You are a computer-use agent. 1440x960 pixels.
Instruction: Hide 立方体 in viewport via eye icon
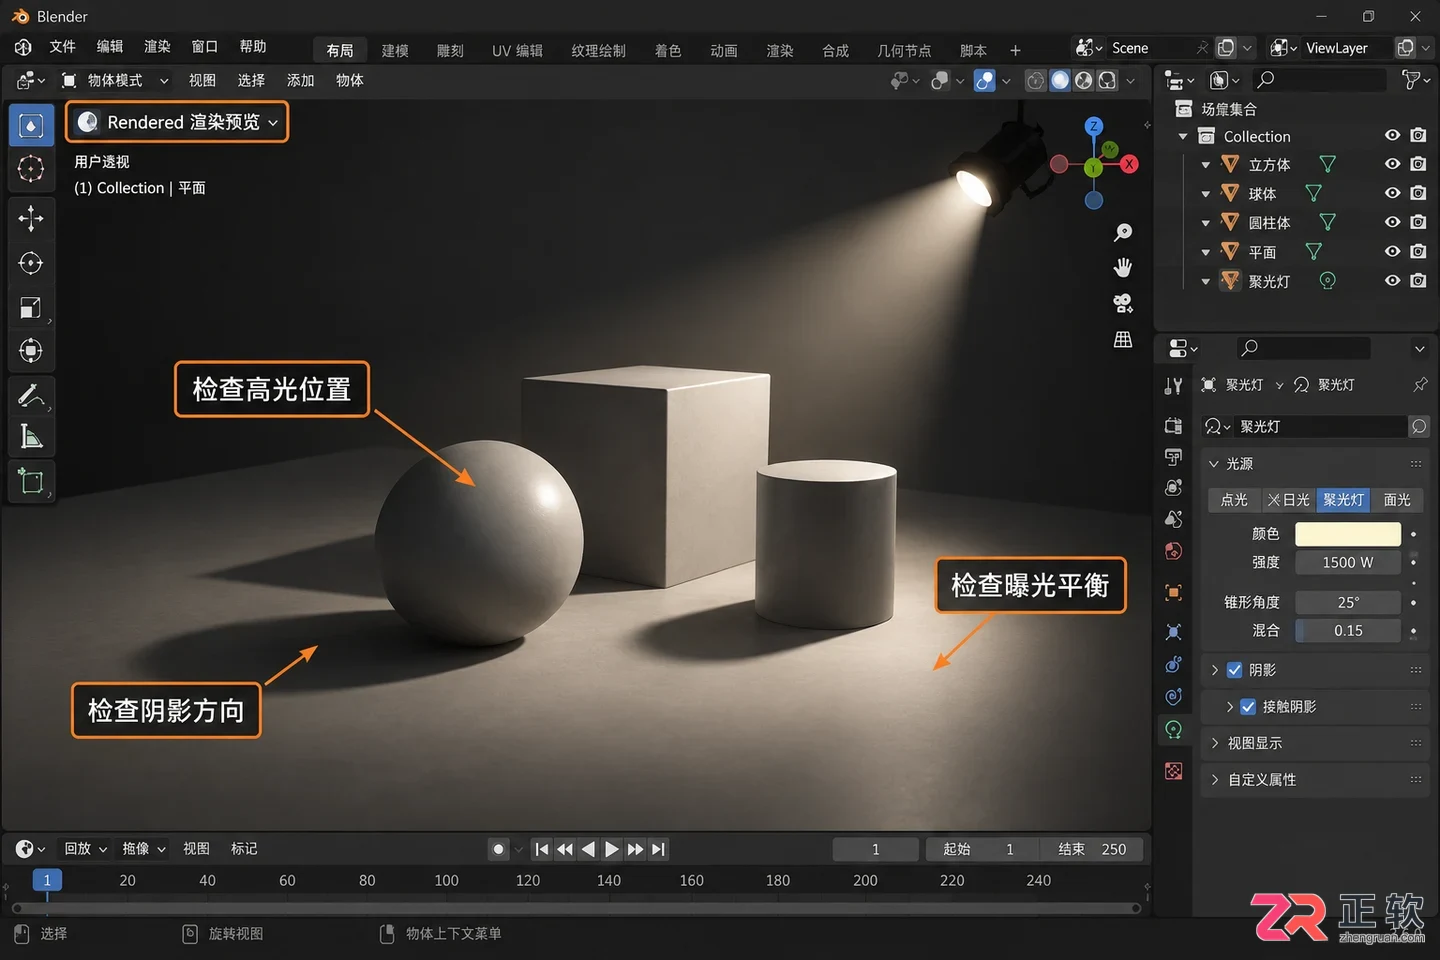1392,164
